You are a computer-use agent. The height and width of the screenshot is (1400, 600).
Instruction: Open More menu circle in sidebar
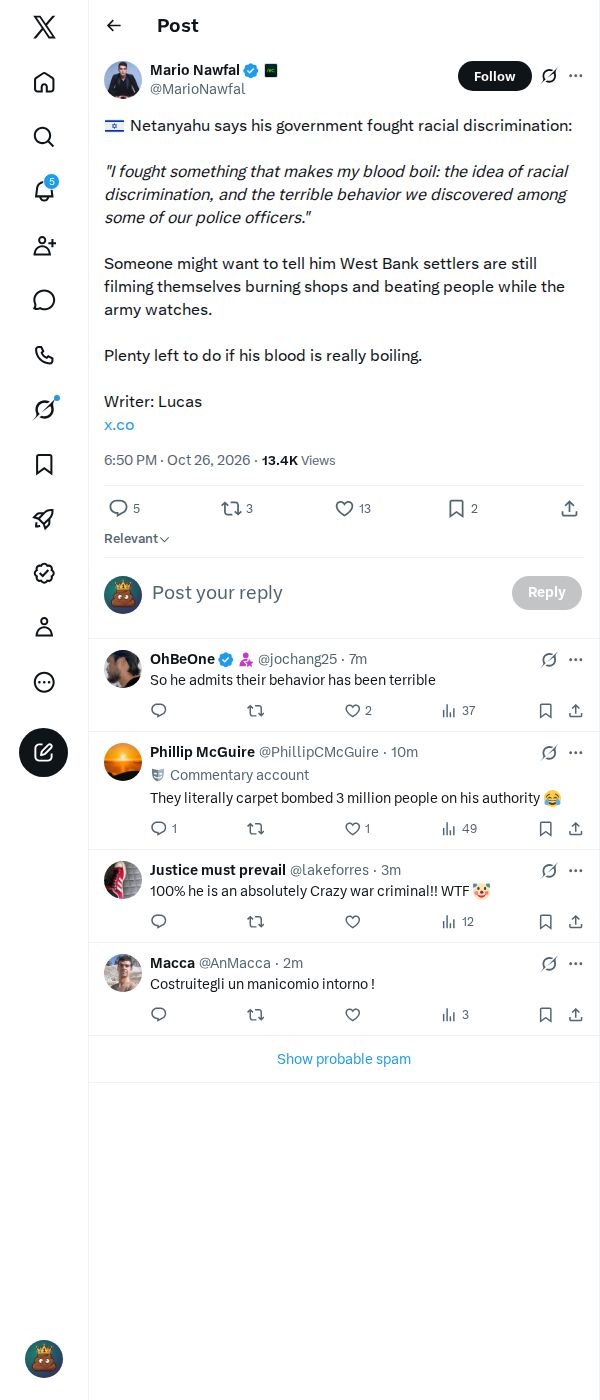(x=44, y=682)
